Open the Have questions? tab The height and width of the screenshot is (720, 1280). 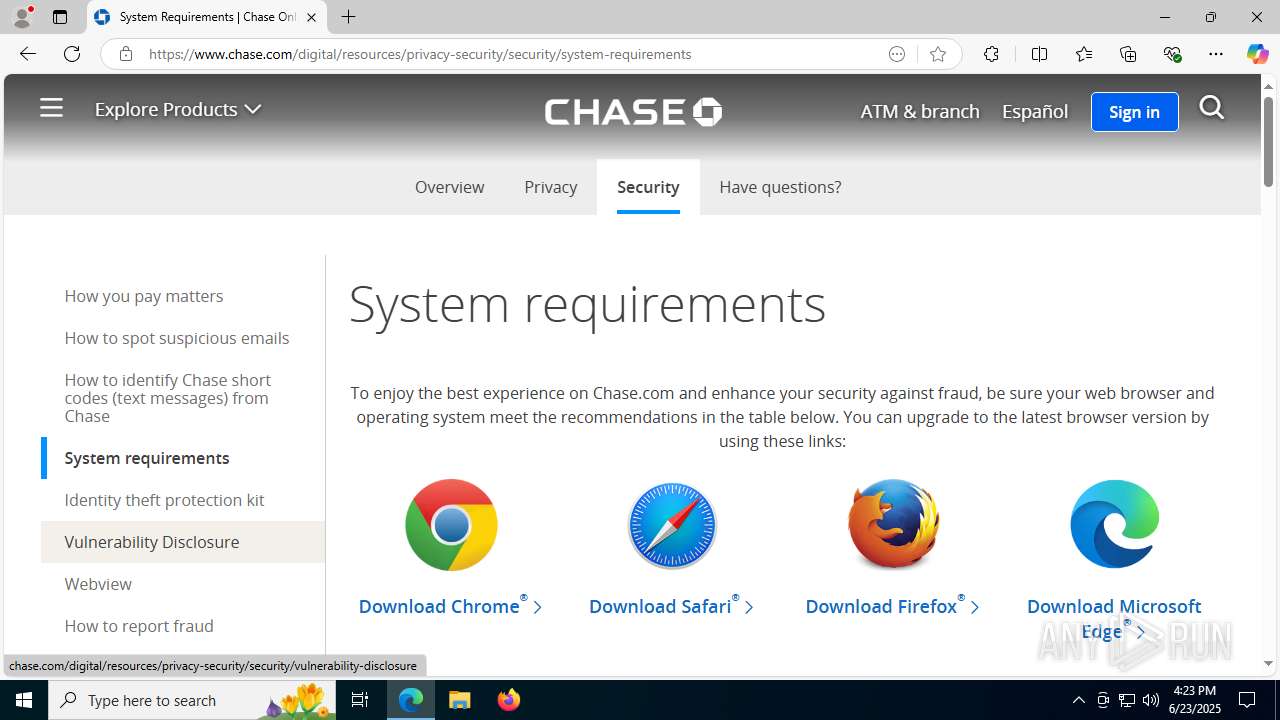tap(780, 187)
